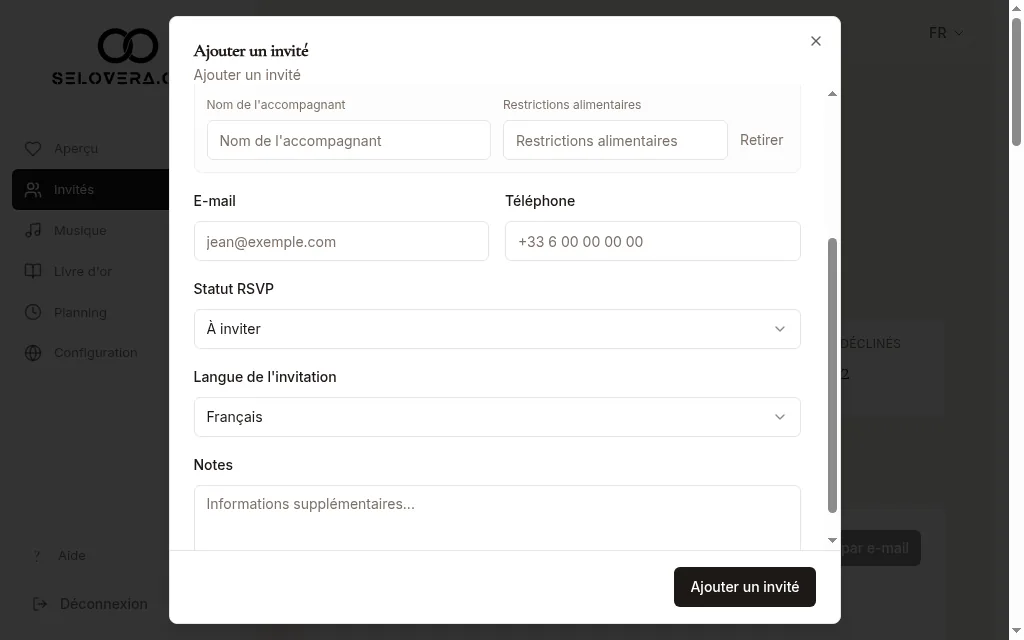Click the page scrollbar thumb at far right
This screenshot has width=1024, height=640.
(1016, 82)
